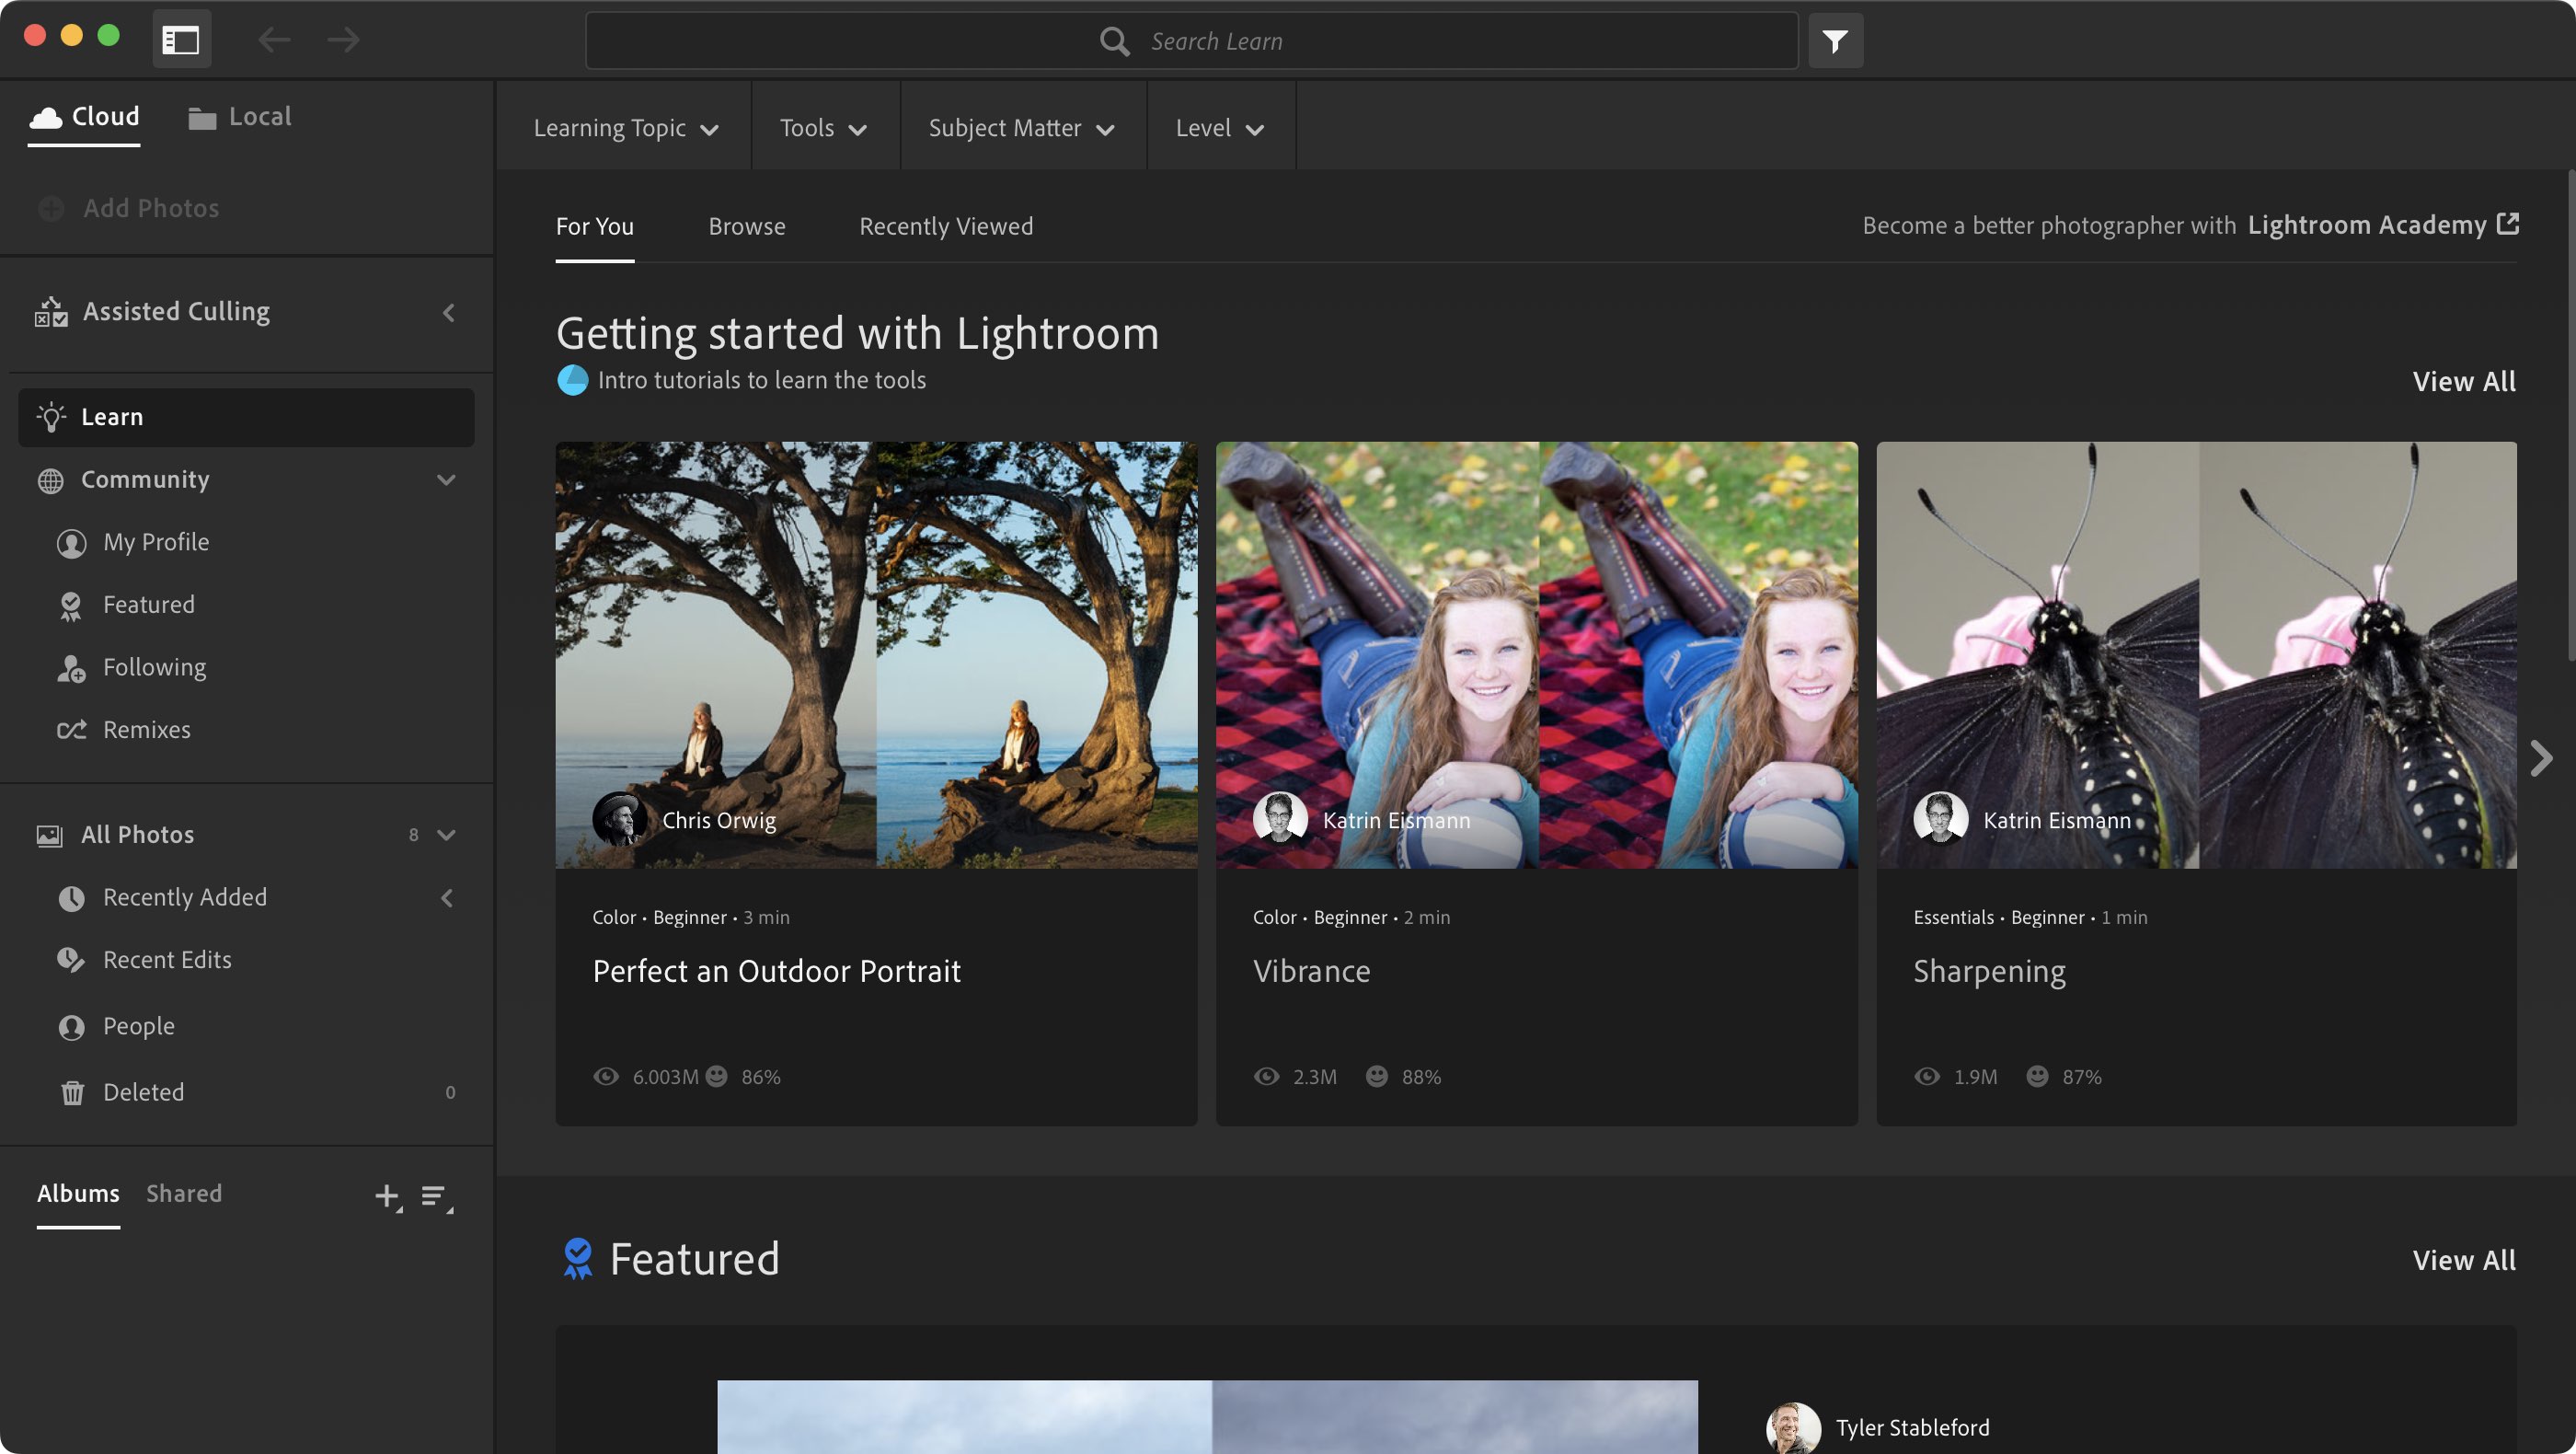Click the People icon
This screenshot has width=2576, height=1454.
point(72,1026)
